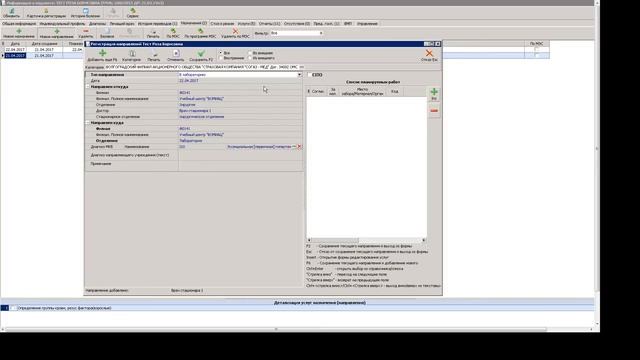Toggle checkbox on Определение группы крови detail row
This screenshot has width=640, height=360.
(x=13, y=308)
